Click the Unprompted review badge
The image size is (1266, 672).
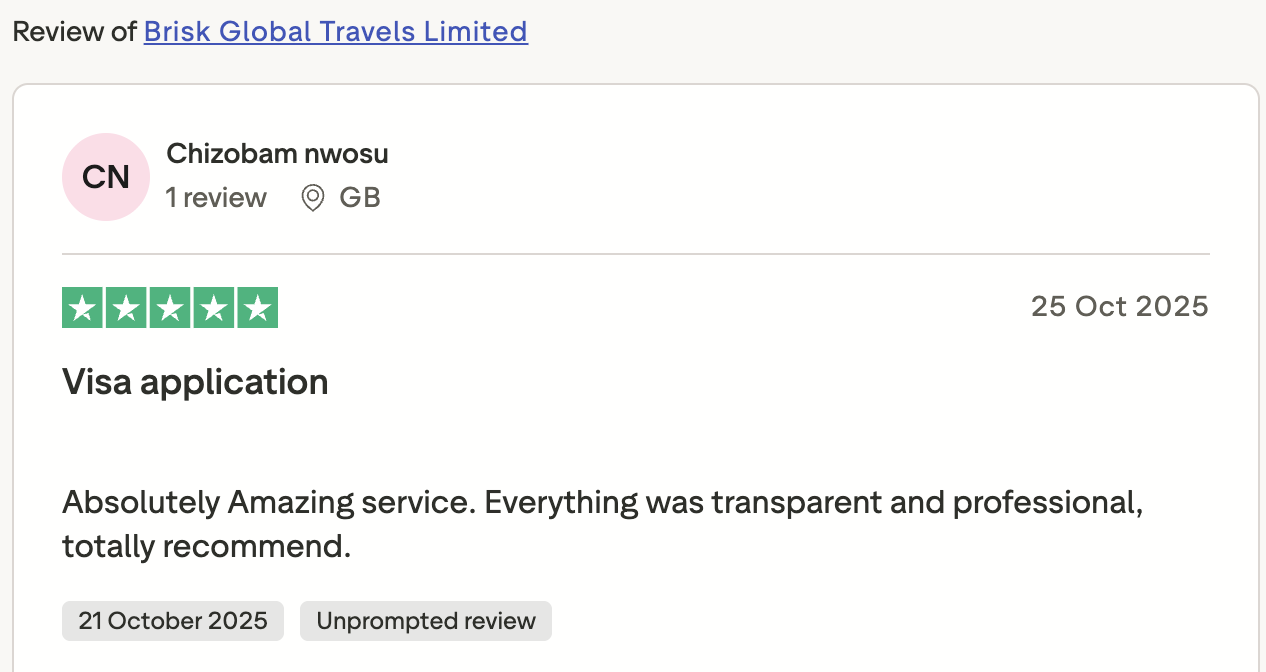425,621
